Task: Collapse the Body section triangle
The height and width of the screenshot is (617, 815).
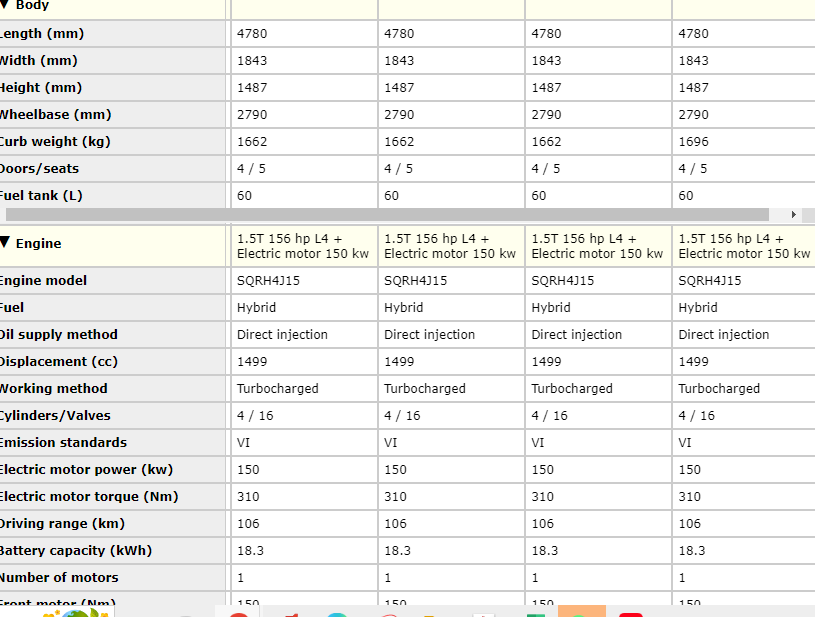Action: pos(5,5)
